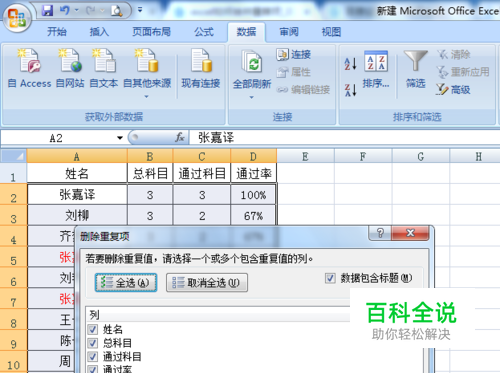
Task: Click the 通过科目 header cell in row 1
Action: pyautogui.click(x=202, y=173)
